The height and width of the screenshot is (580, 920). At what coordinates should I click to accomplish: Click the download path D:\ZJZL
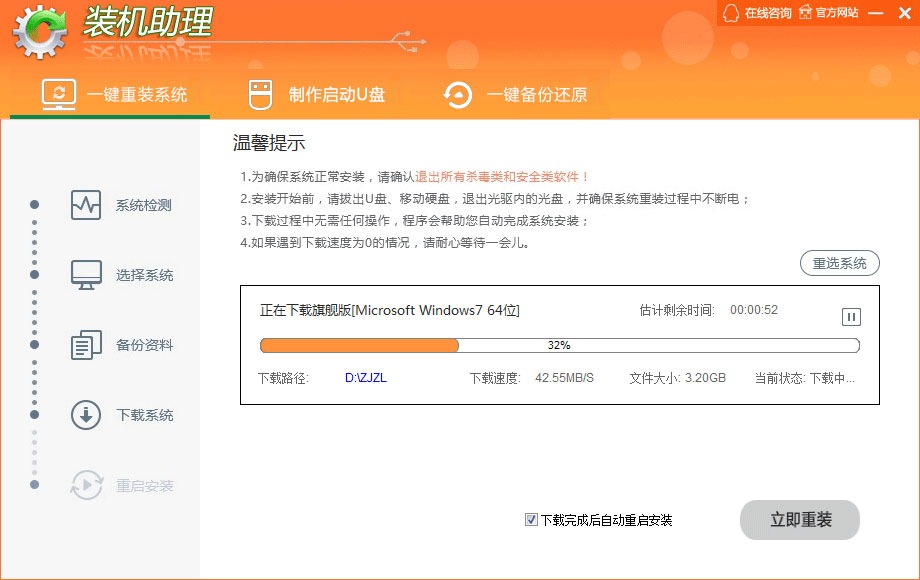pos(365,378)
